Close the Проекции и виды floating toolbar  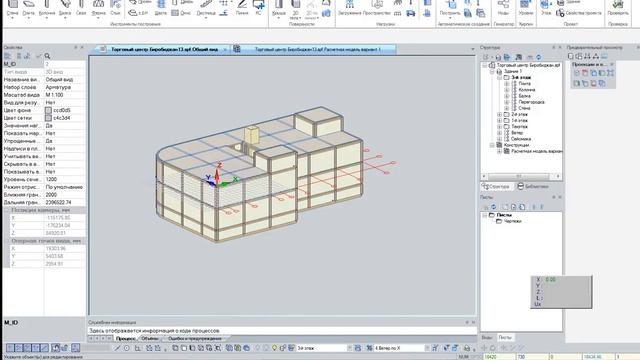611,64
